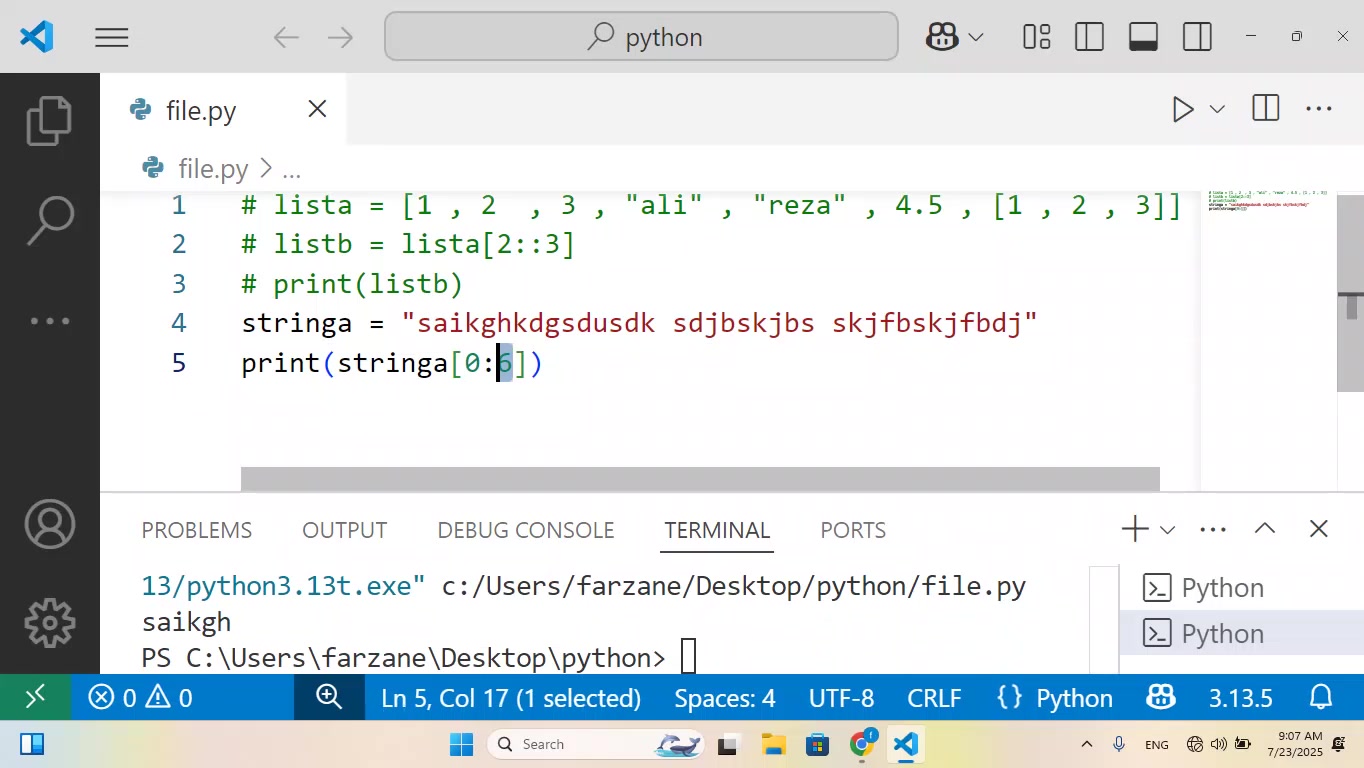1364x768 pixels.
Task: Switch to the PROBLEMS tab
Action: point(197,530)
